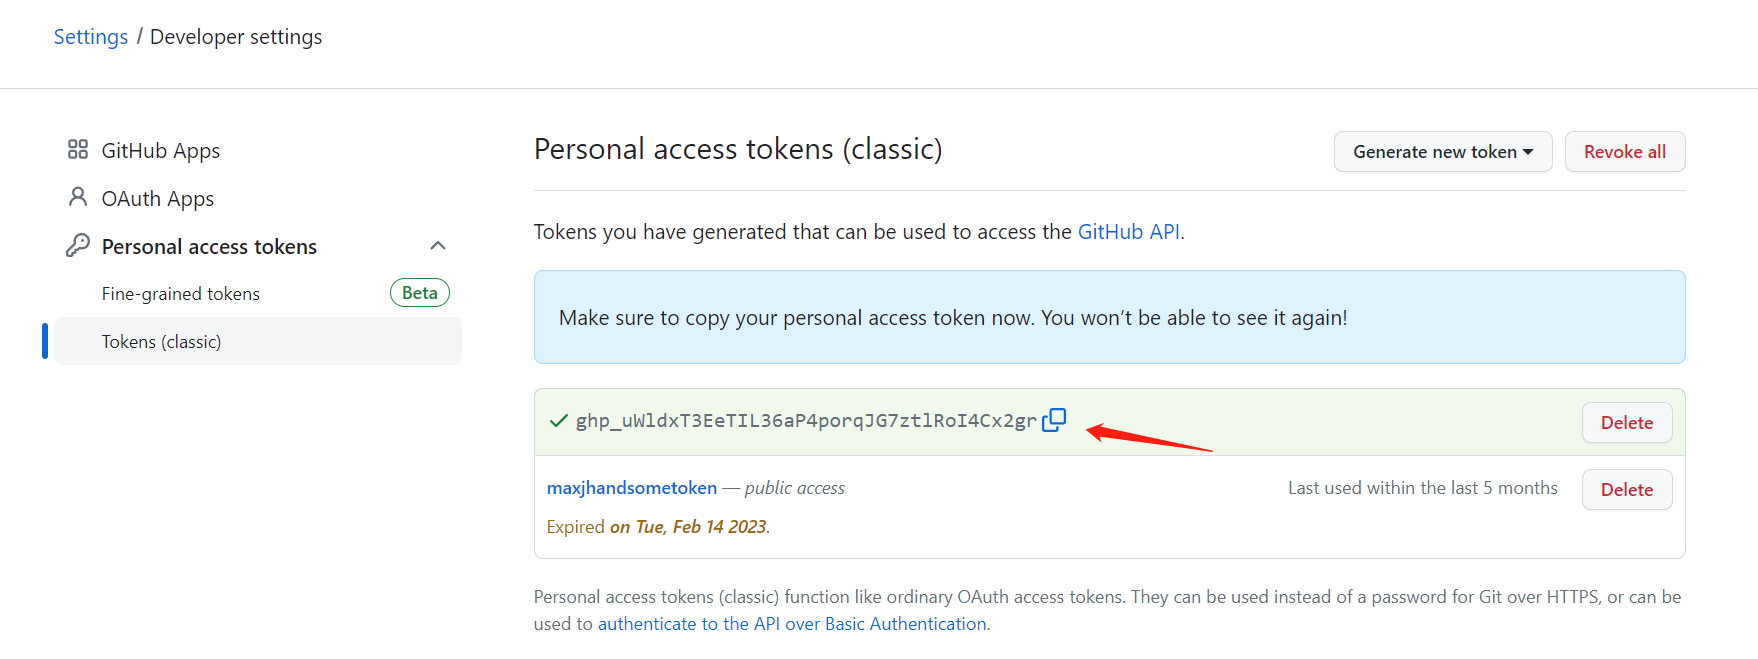Delete the maxjhandsometoken token
The width and height of the screenshot is (1758, 659).
1626,490
